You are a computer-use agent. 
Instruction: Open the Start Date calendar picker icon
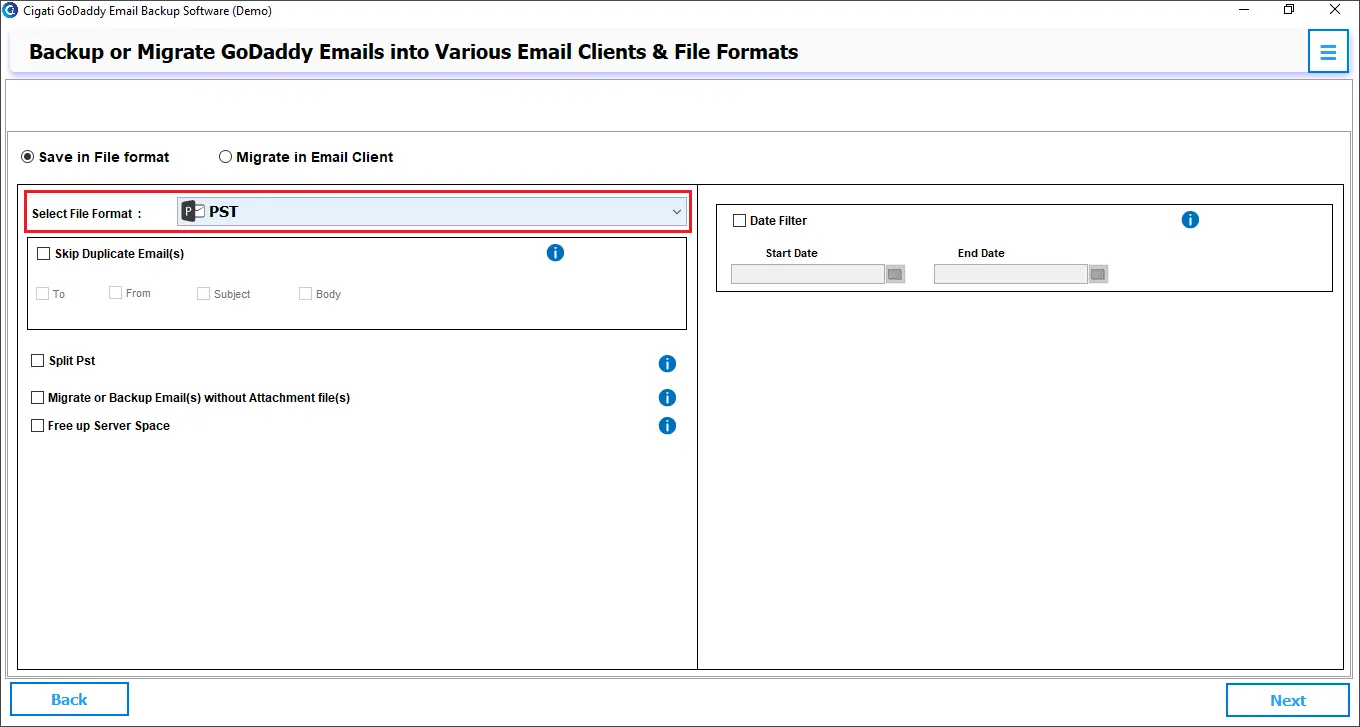pos(895,274)
